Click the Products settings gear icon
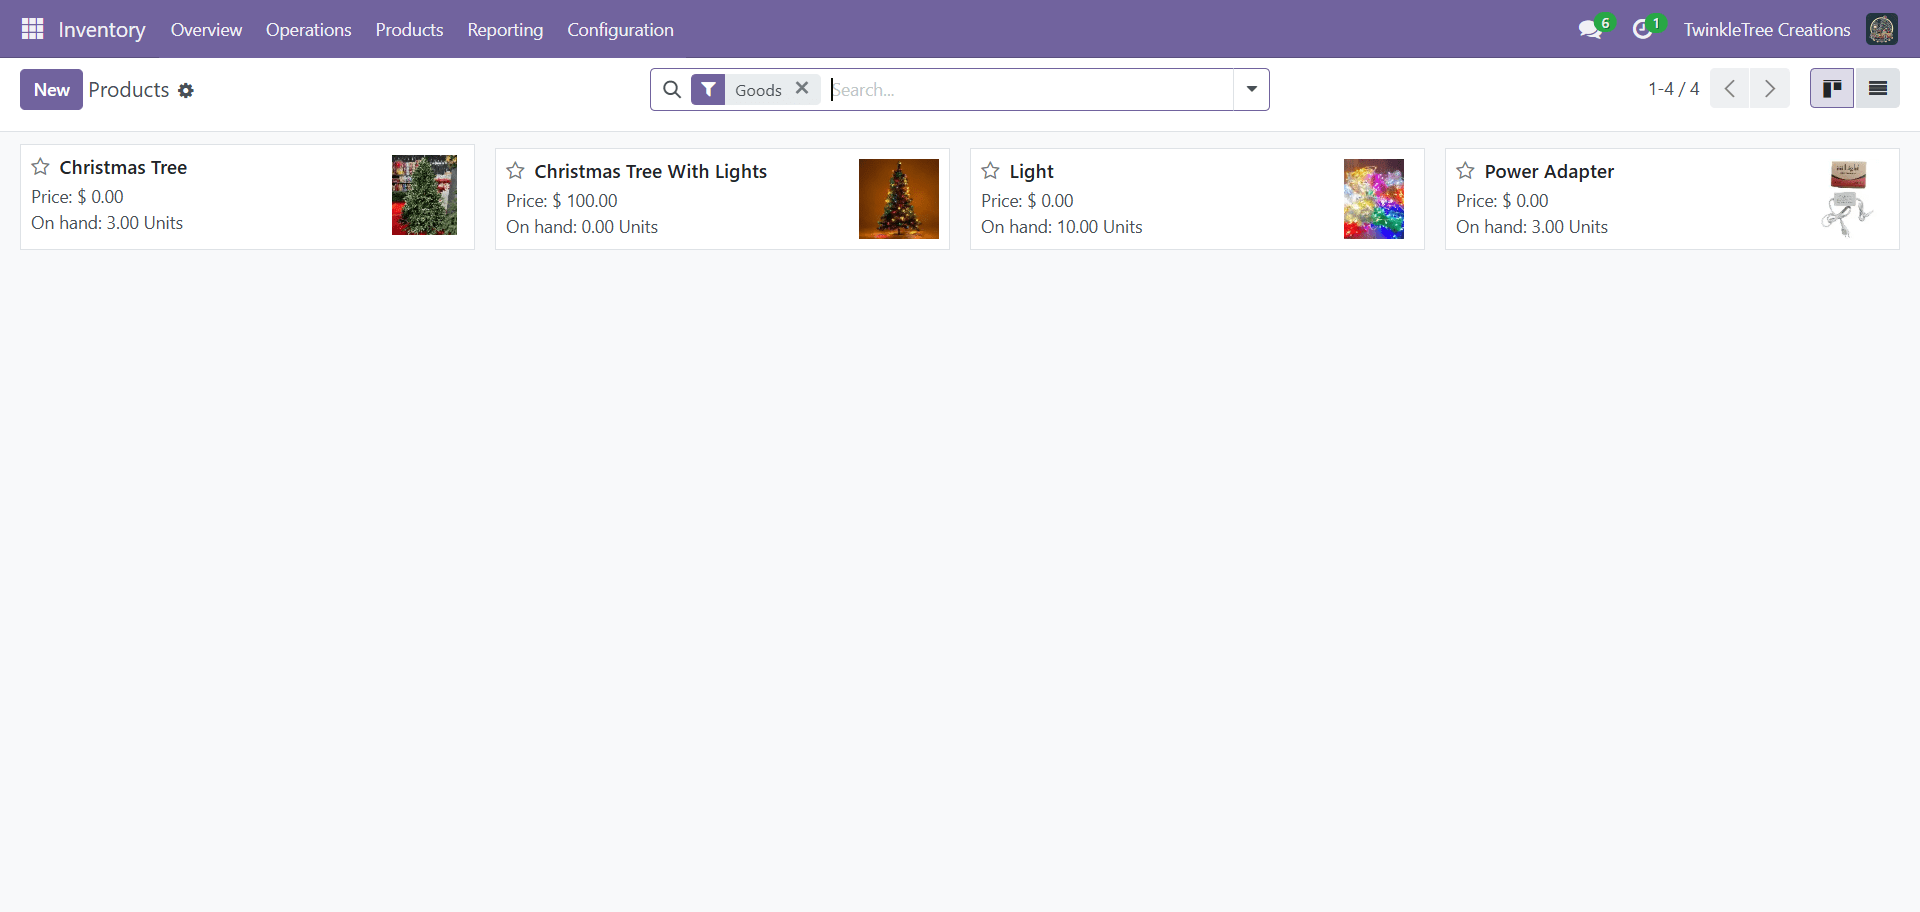This screenshot has width=1920, height=912. [x=186, y=90]
